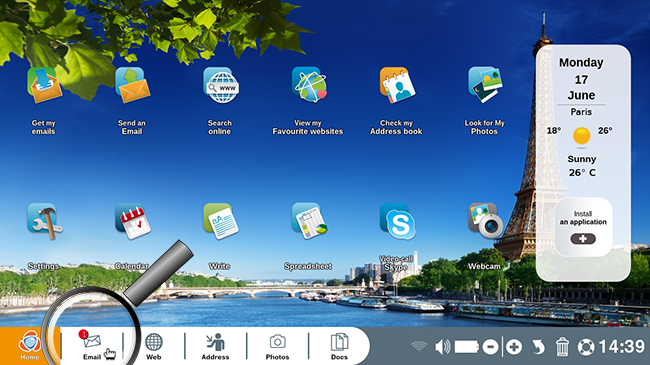Go to Home in taskbar

point(29,346)
